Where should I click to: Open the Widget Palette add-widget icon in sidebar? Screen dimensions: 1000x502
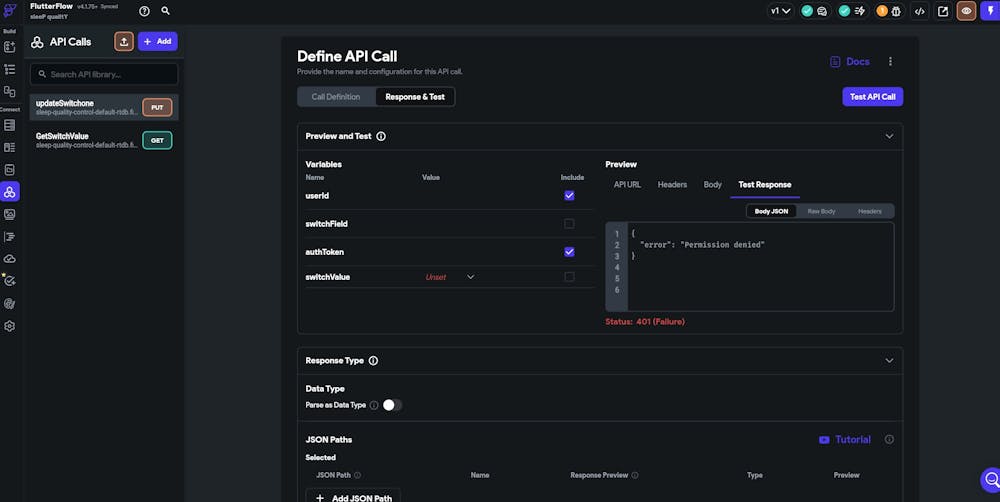[10, 47]
